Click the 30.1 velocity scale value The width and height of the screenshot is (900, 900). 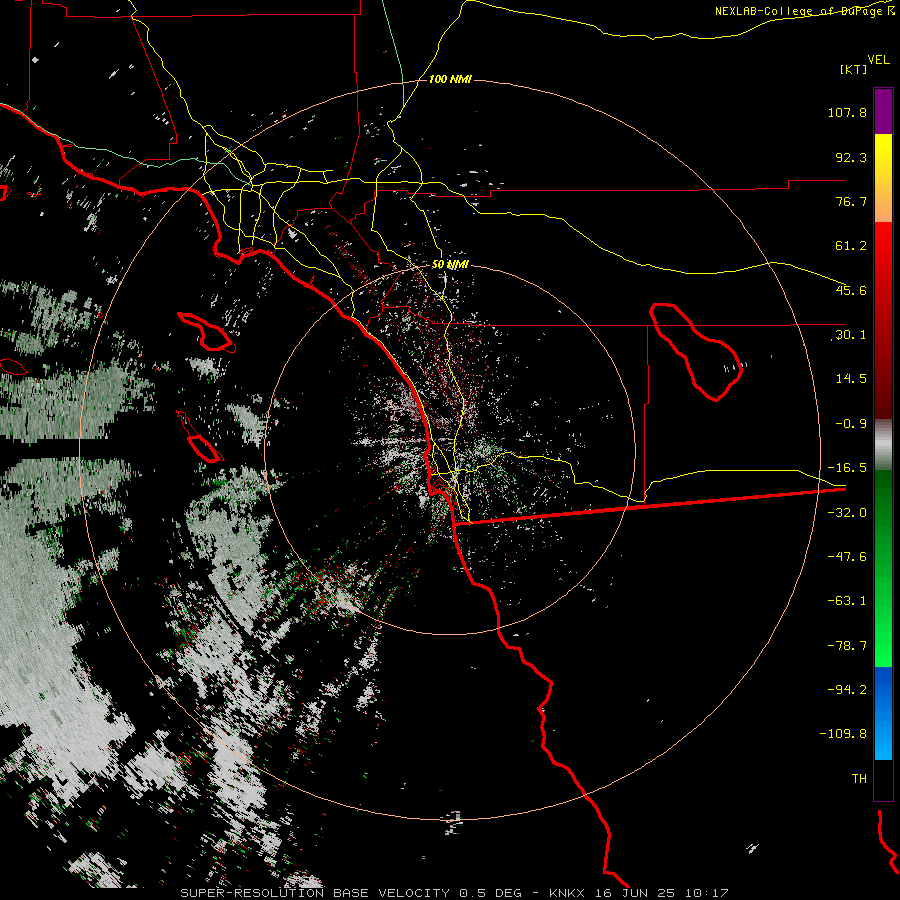851,335
